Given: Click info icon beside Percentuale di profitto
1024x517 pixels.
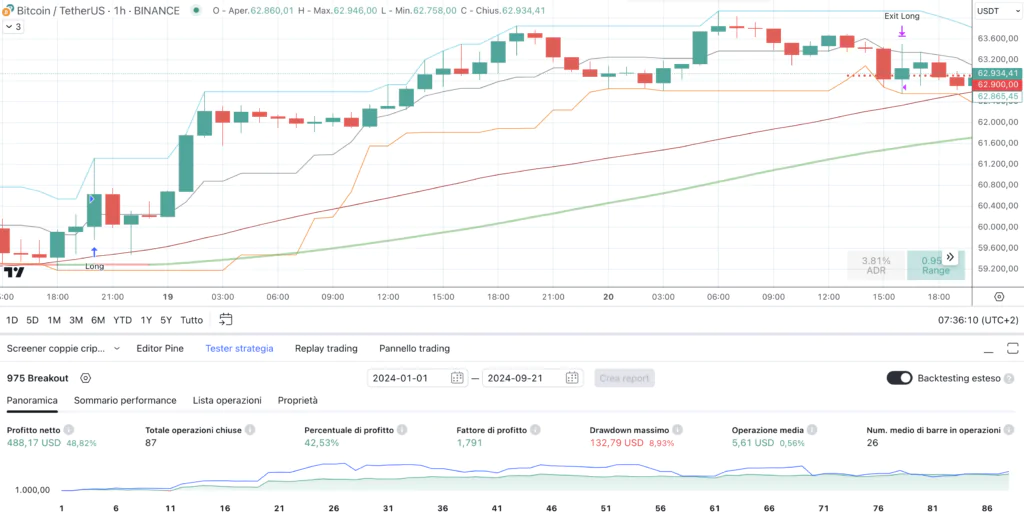Looking at the screenshot, I should click(402, 430).
